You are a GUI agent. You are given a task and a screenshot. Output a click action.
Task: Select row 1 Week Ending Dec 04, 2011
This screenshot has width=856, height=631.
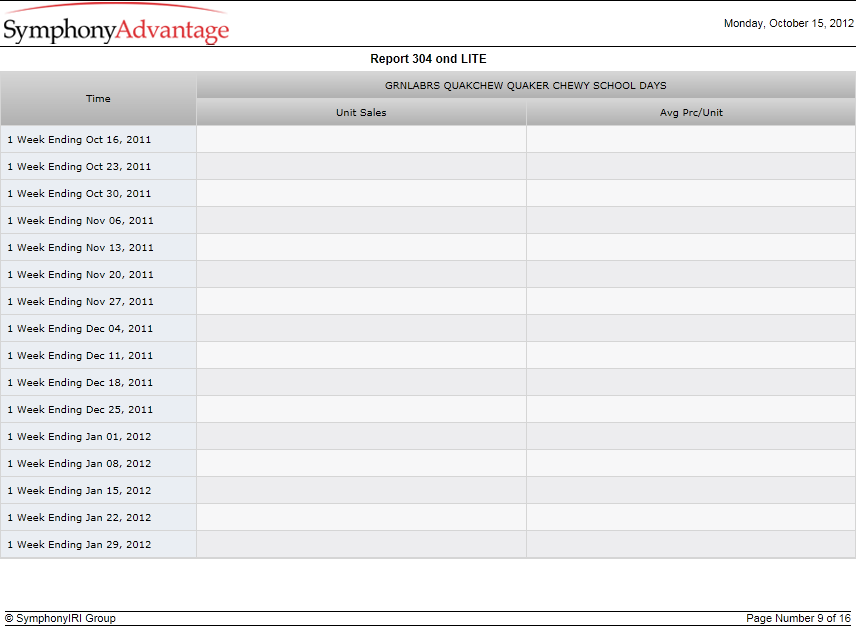tap(427, 329)
